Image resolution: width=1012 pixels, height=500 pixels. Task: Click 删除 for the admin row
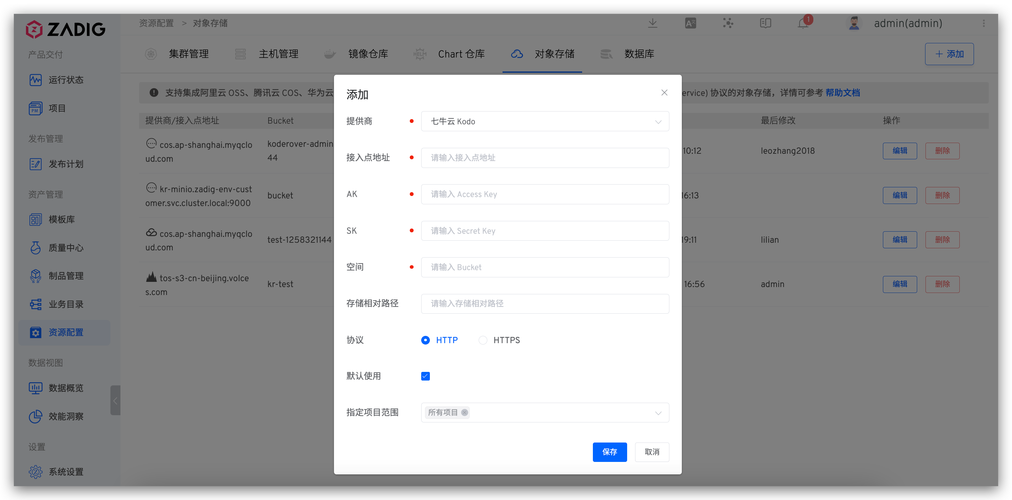coord(942,284)
